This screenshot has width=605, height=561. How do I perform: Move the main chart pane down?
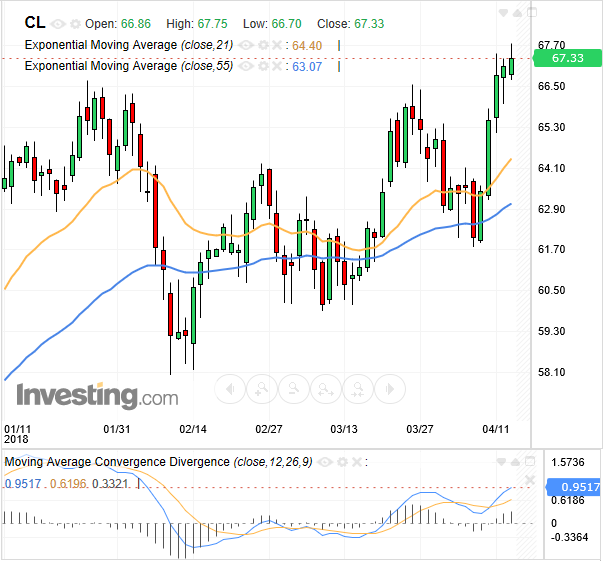[x=503, y=13]
